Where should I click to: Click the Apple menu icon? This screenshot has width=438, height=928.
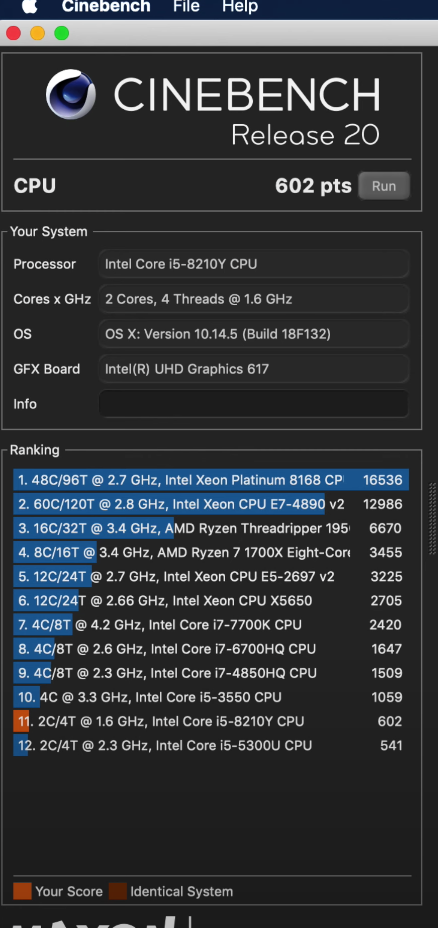point(29,7)
